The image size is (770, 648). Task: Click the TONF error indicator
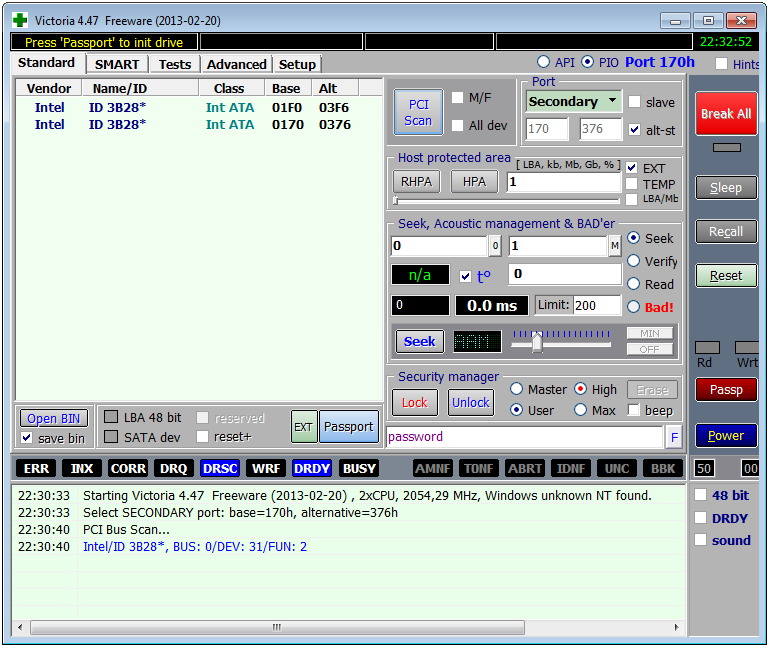(x=478, y=468)
